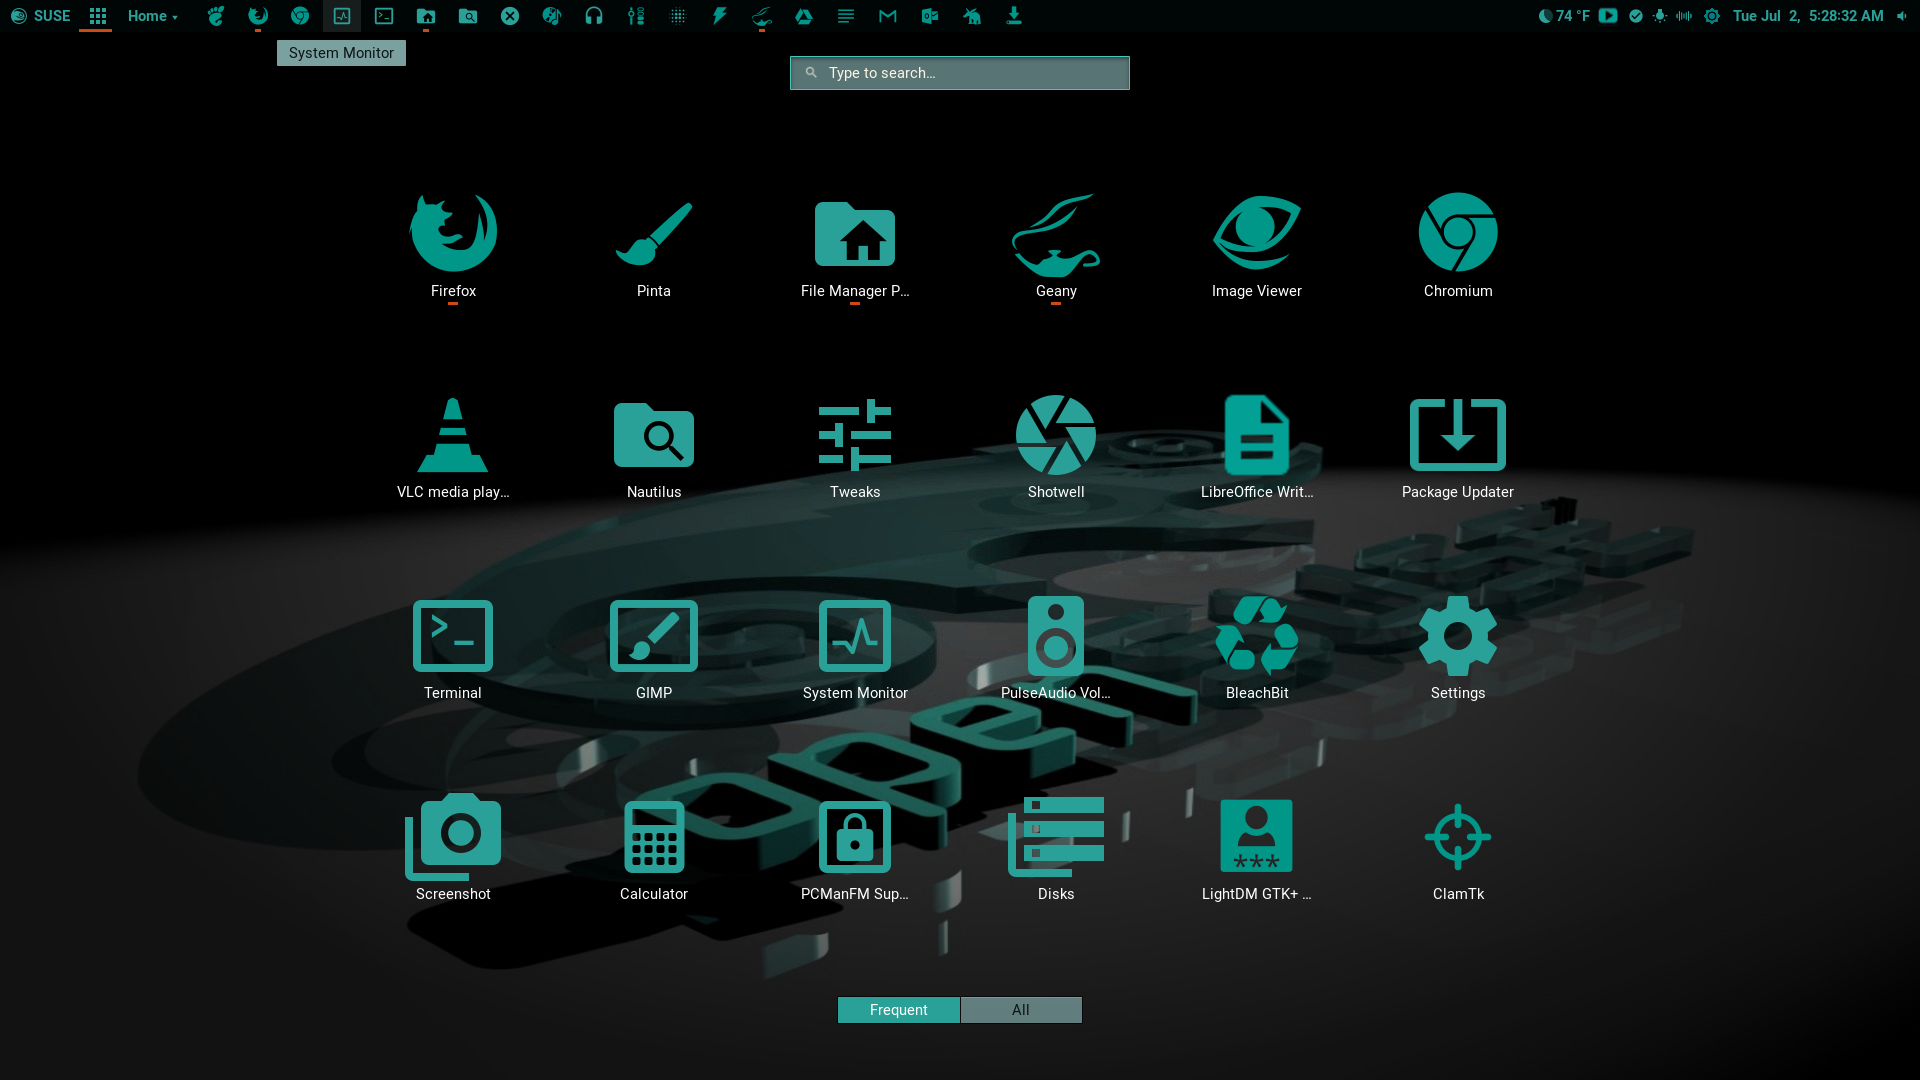Launch Package Updater
The image size is (1920, 1080).
(1458, 448)
